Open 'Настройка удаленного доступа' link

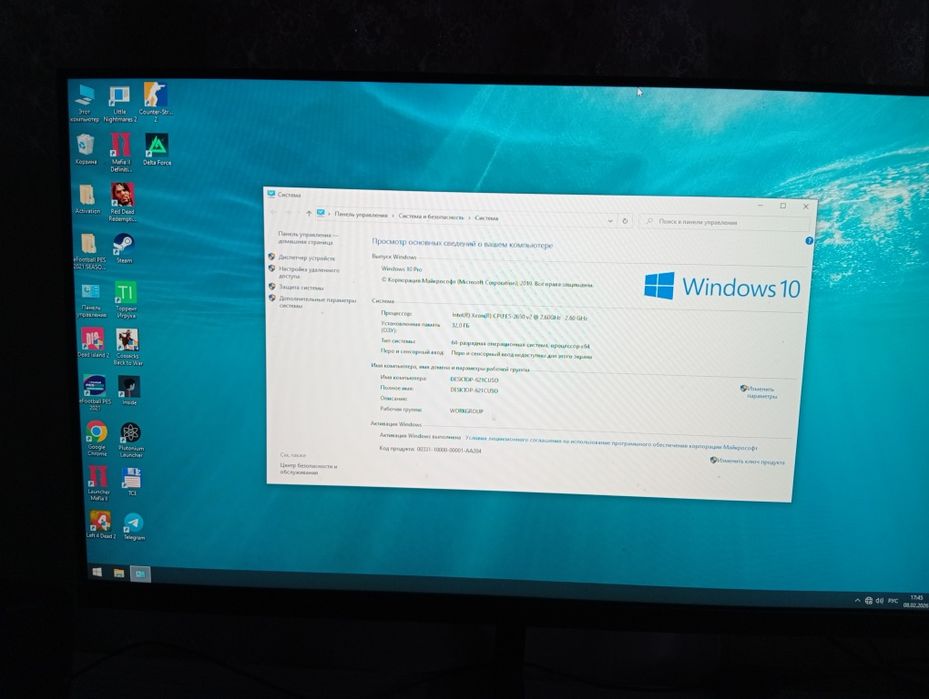coord(309,272)
